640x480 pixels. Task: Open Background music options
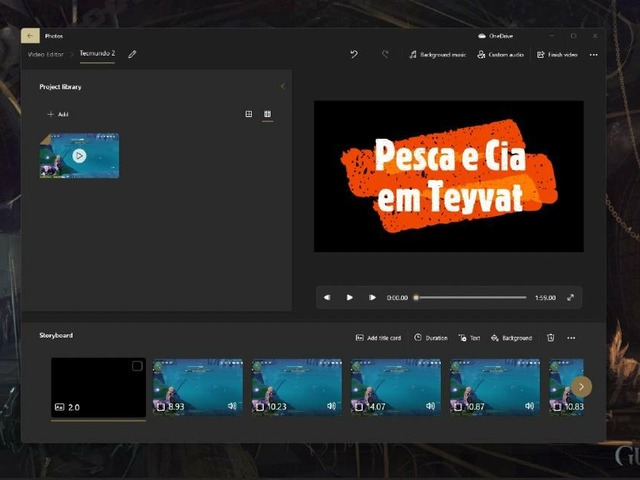(x=438, y=54)
